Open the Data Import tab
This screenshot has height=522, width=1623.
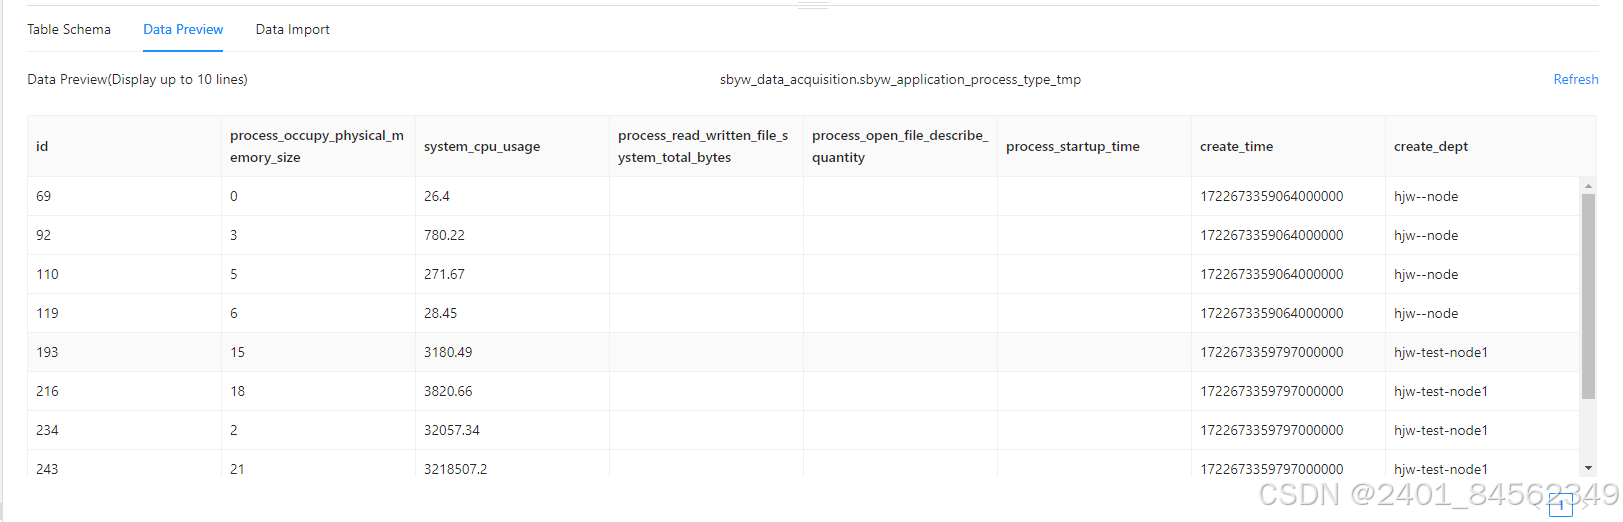(x=292, y=30)
